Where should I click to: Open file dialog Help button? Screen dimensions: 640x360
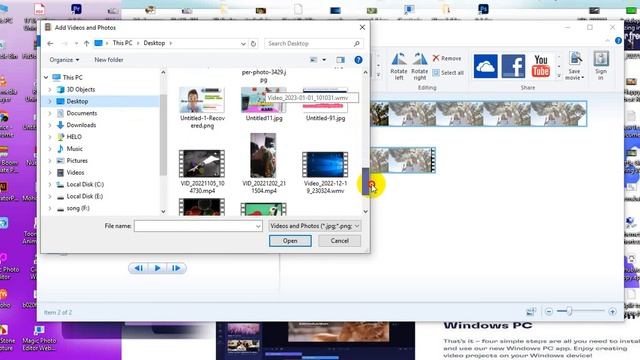point(358,60)
